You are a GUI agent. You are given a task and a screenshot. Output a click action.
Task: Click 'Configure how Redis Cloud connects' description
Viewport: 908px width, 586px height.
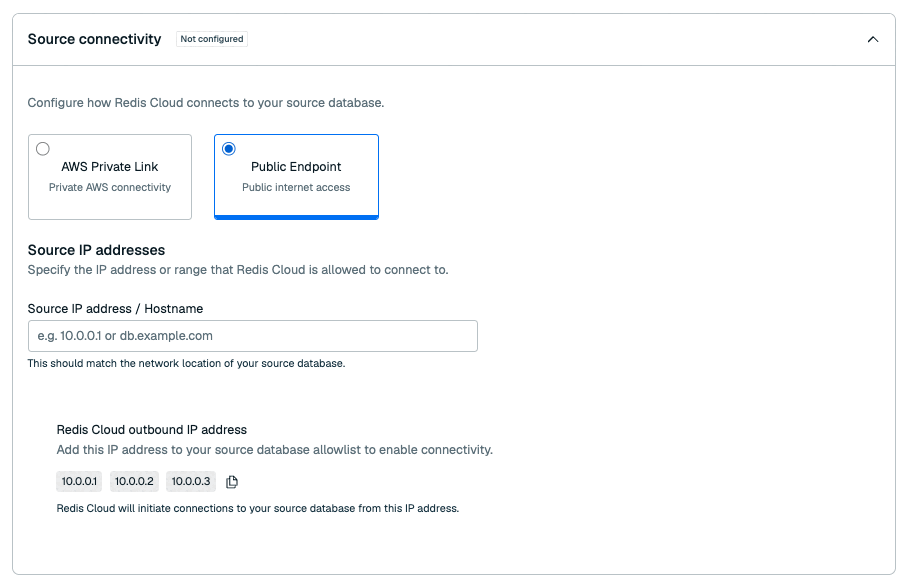[x=206, y=102]
